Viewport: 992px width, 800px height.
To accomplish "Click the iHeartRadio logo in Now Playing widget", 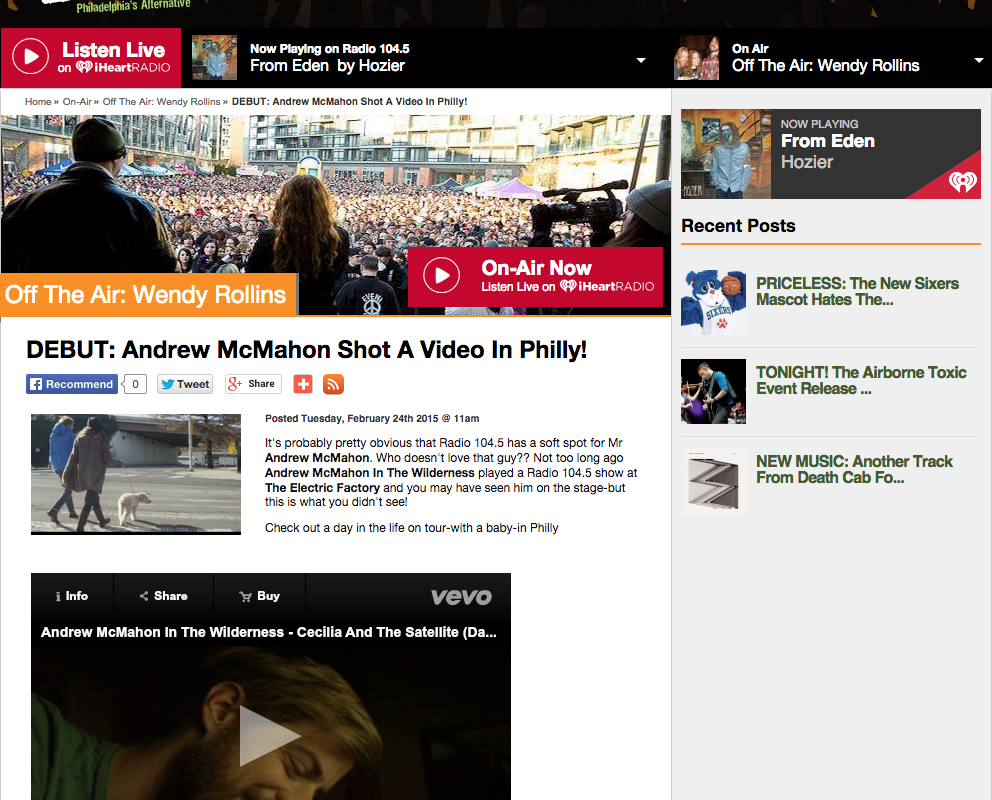I will pos(962,182).
